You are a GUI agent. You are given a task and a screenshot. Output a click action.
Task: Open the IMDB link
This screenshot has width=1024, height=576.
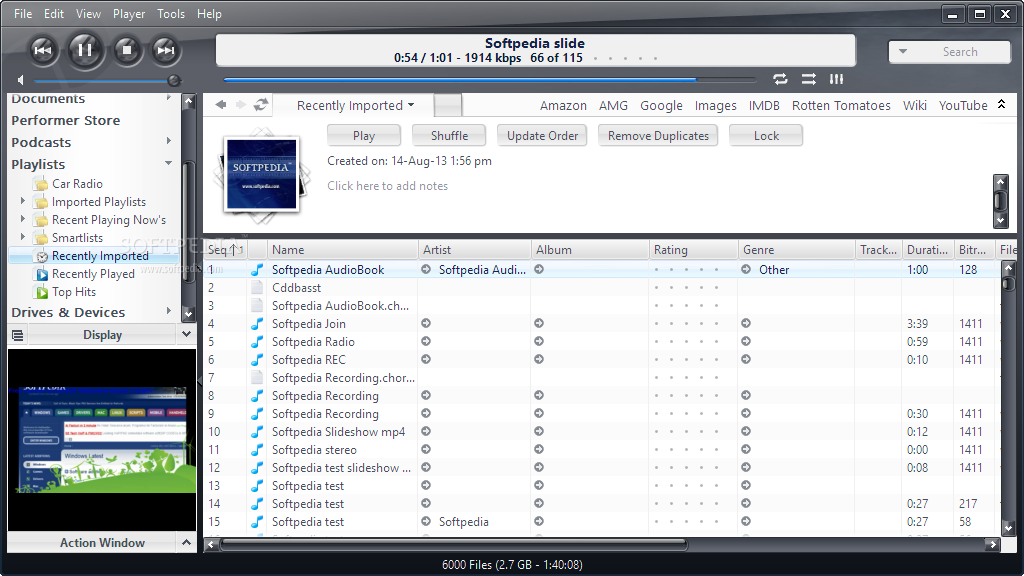click(764, 106)
